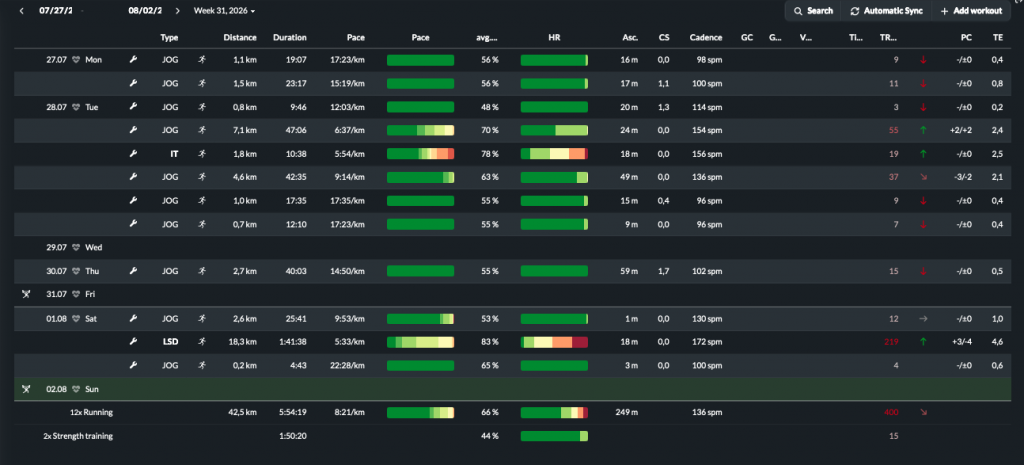Click the strength training icon beside Sun 02.08
Screen dimensions: 1024x465
26,389
